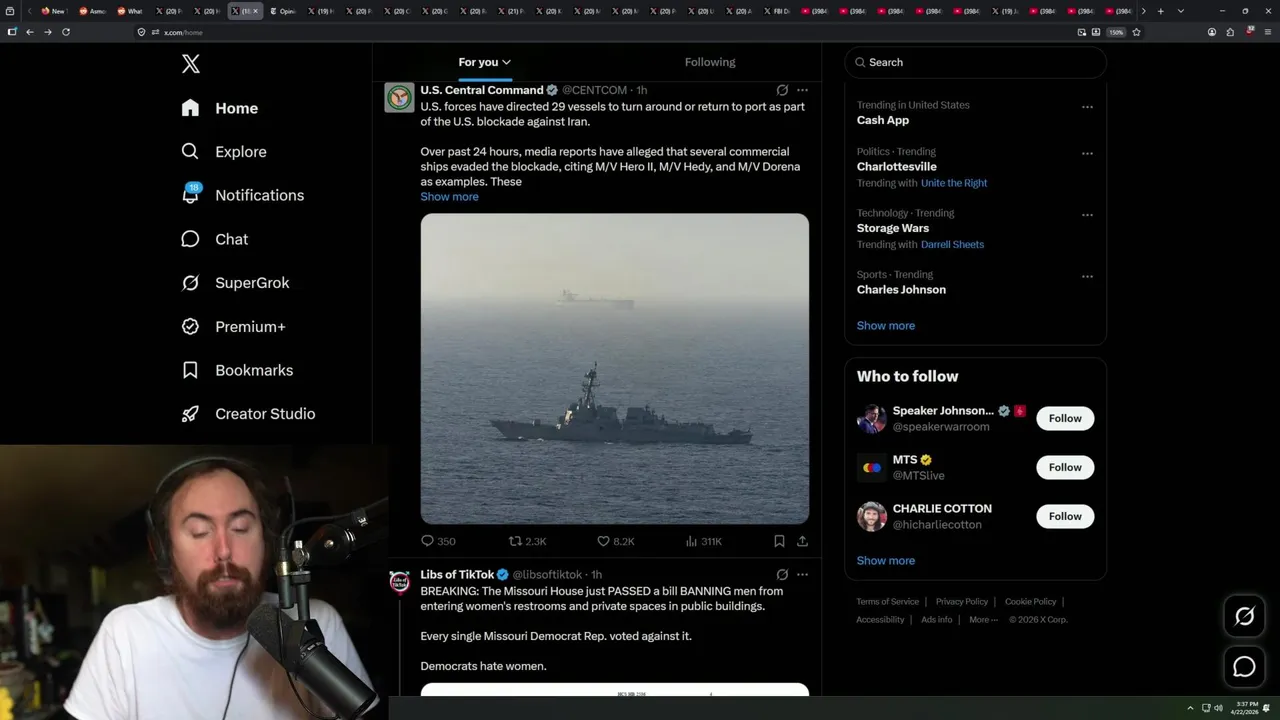Click Grok icon on CENTCOM post

(x=782, y=90)
